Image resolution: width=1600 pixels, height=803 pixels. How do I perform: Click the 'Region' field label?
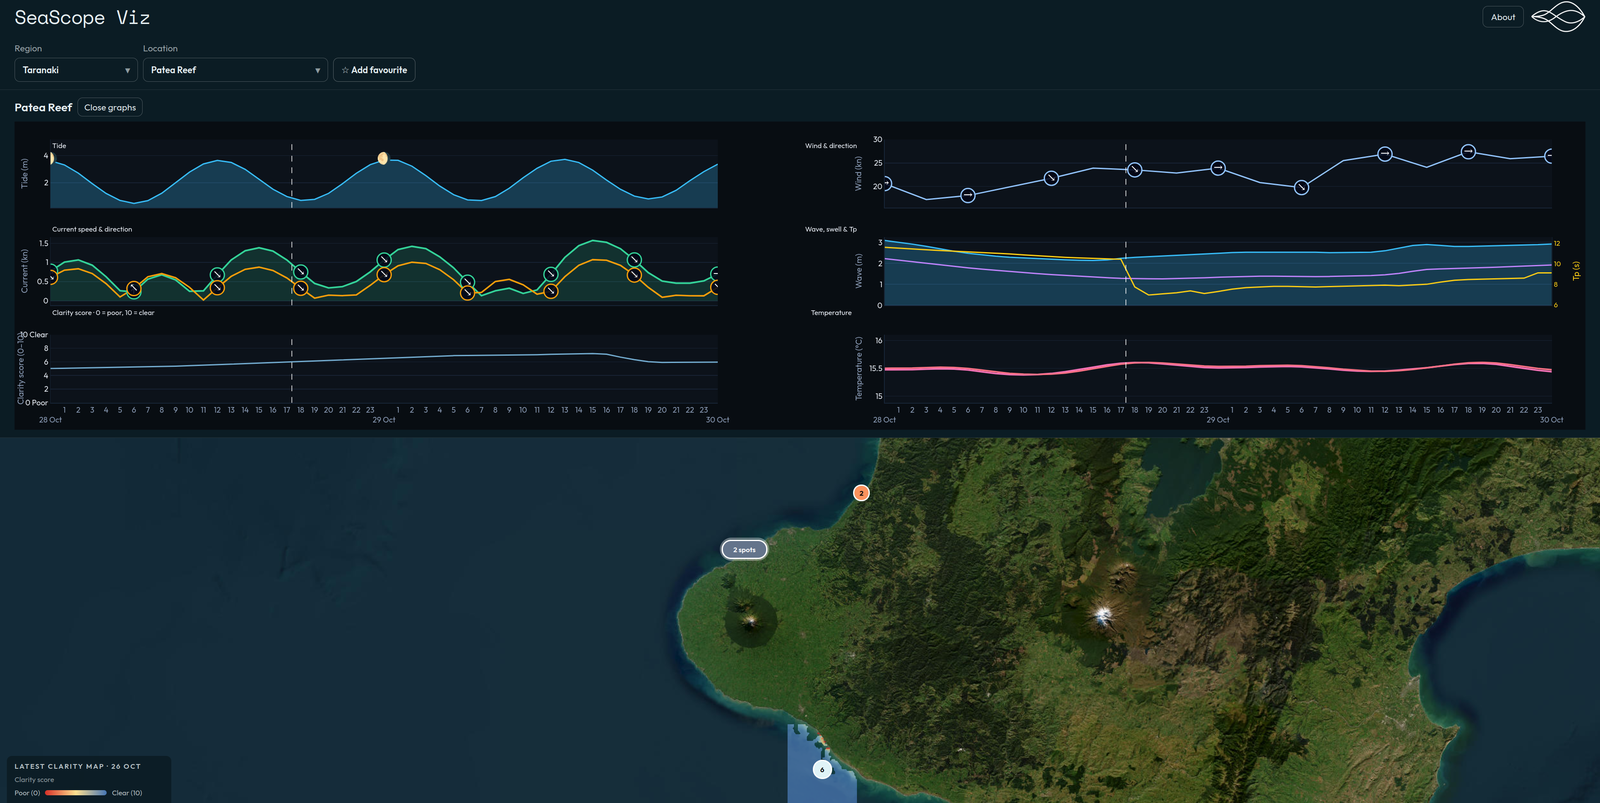click(28, 48)
